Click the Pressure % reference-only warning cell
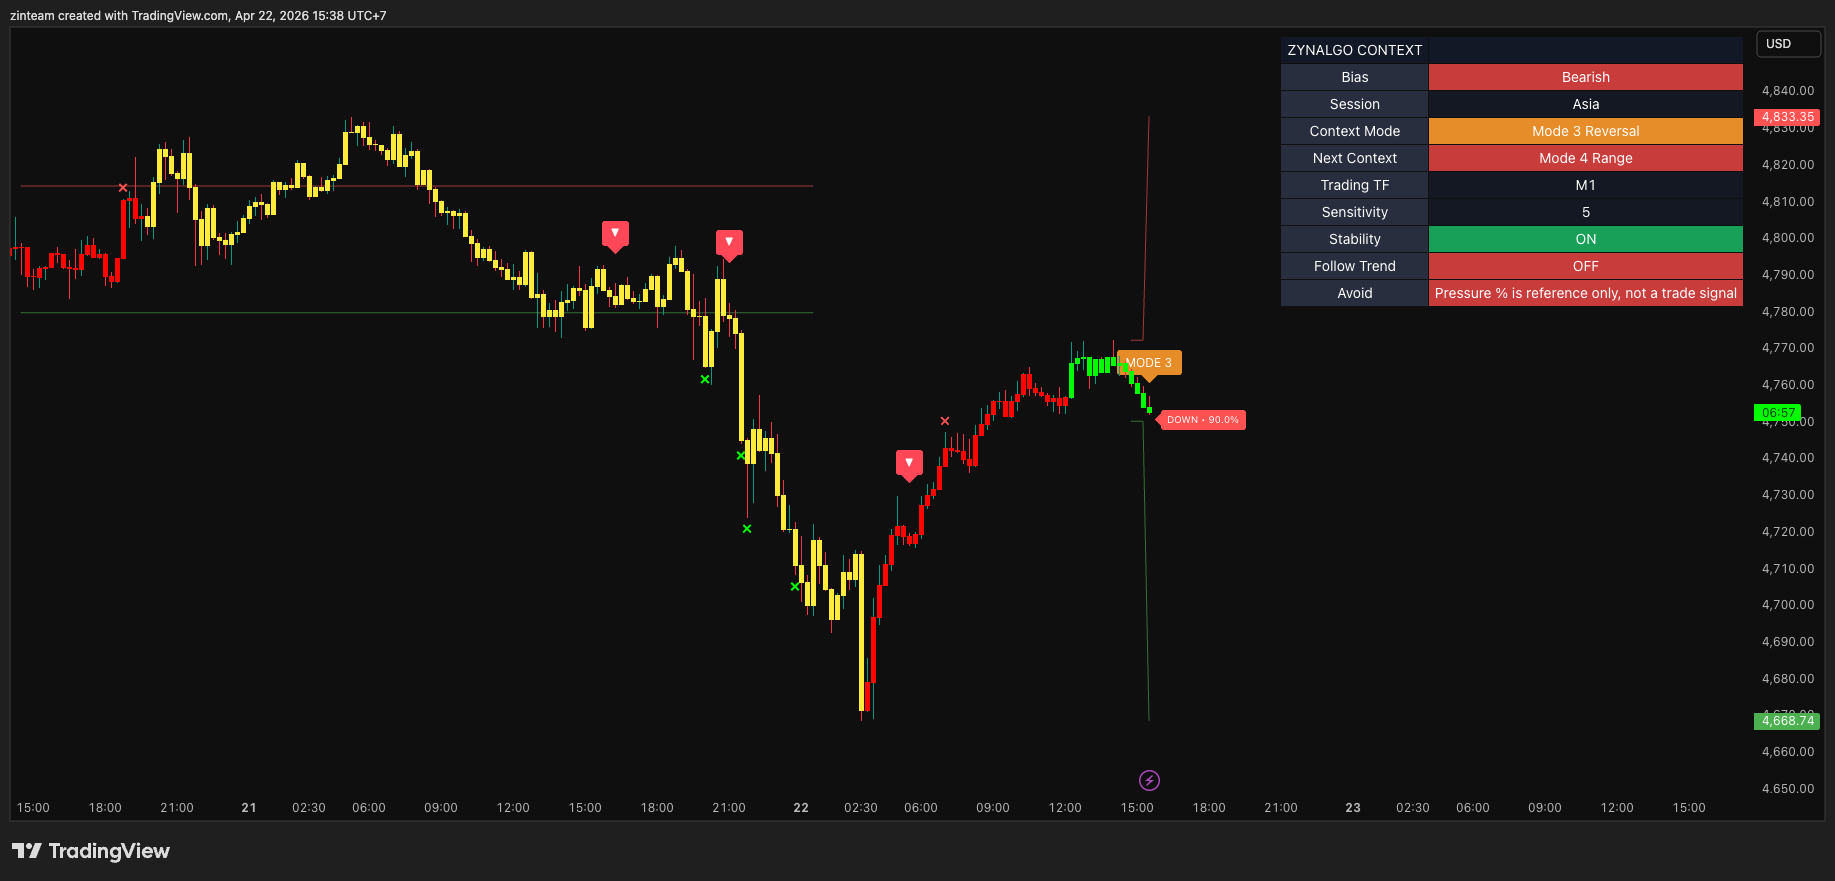 [x=1586, y=293]
